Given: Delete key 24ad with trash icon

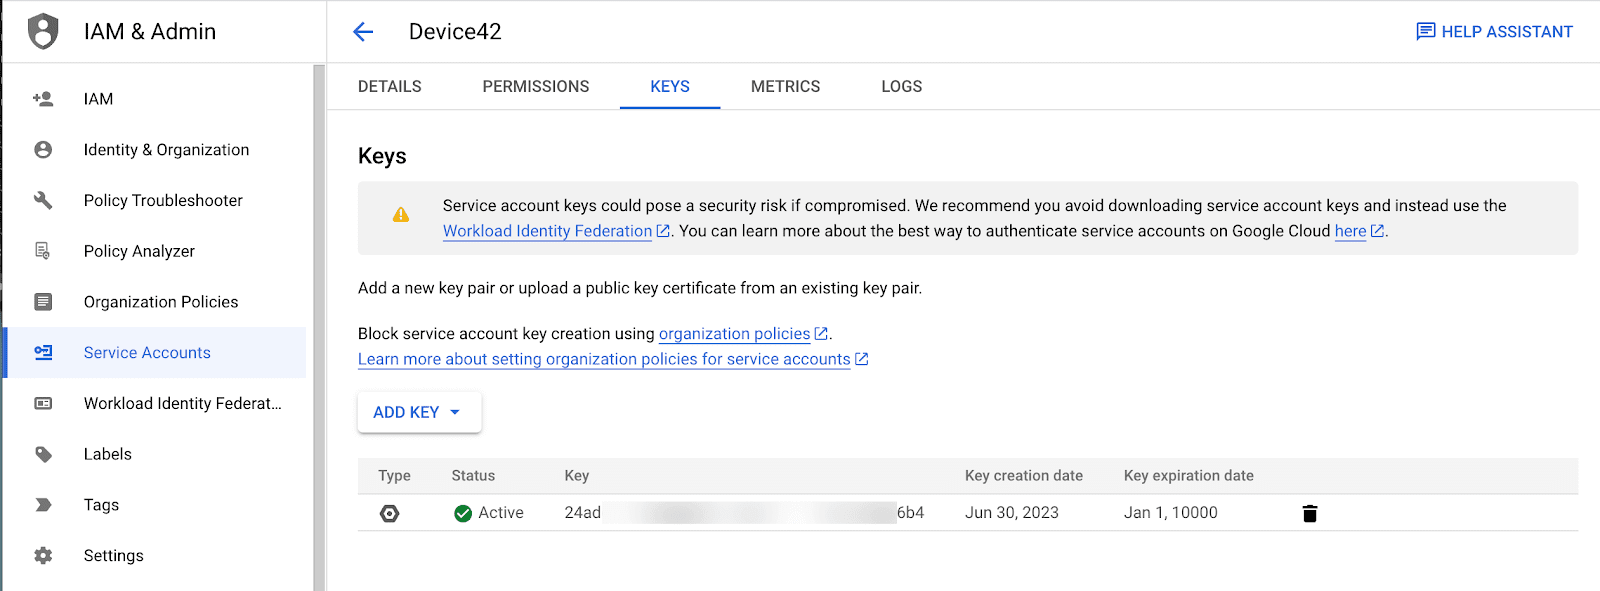Looking at the screenshot, I should [1310, 513].
